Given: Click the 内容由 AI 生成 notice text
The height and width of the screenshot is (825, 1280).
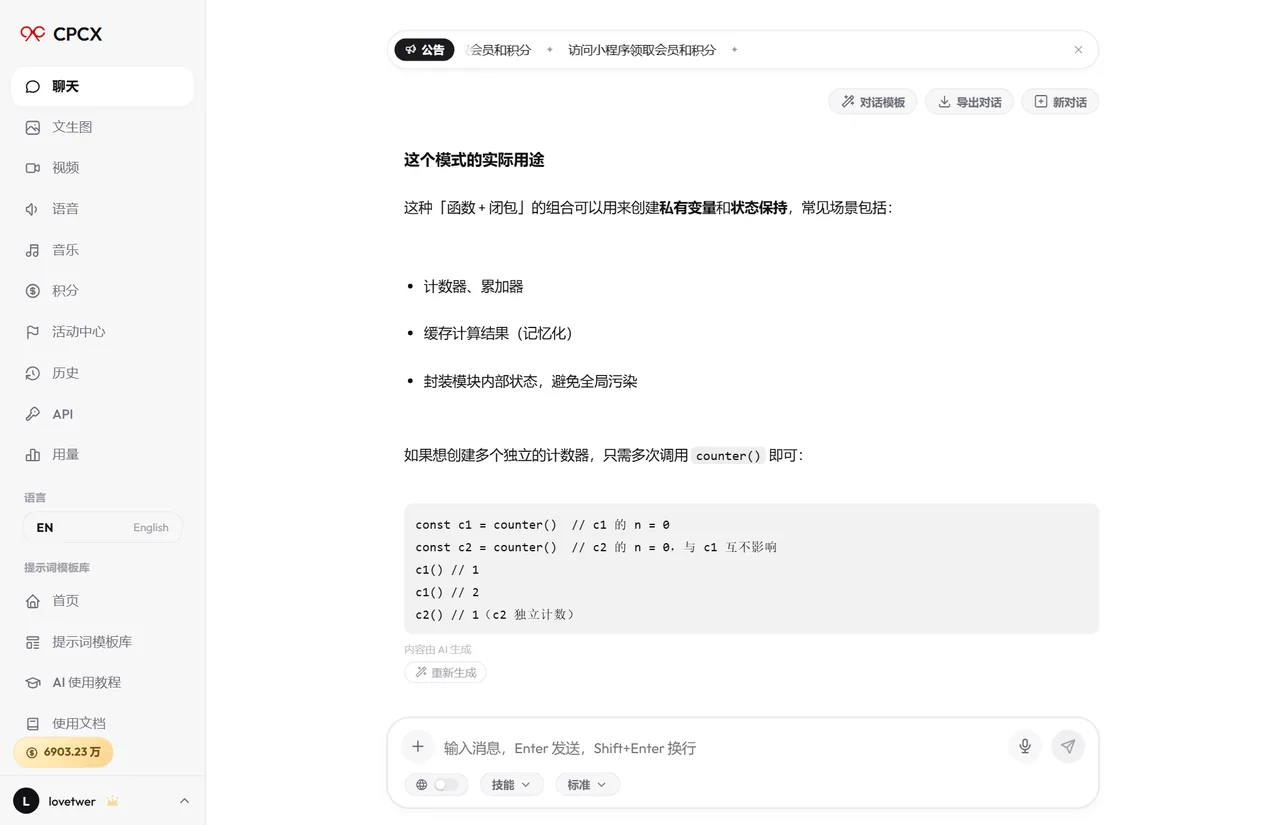Looking at the screenshot, I should pos(438,650).
